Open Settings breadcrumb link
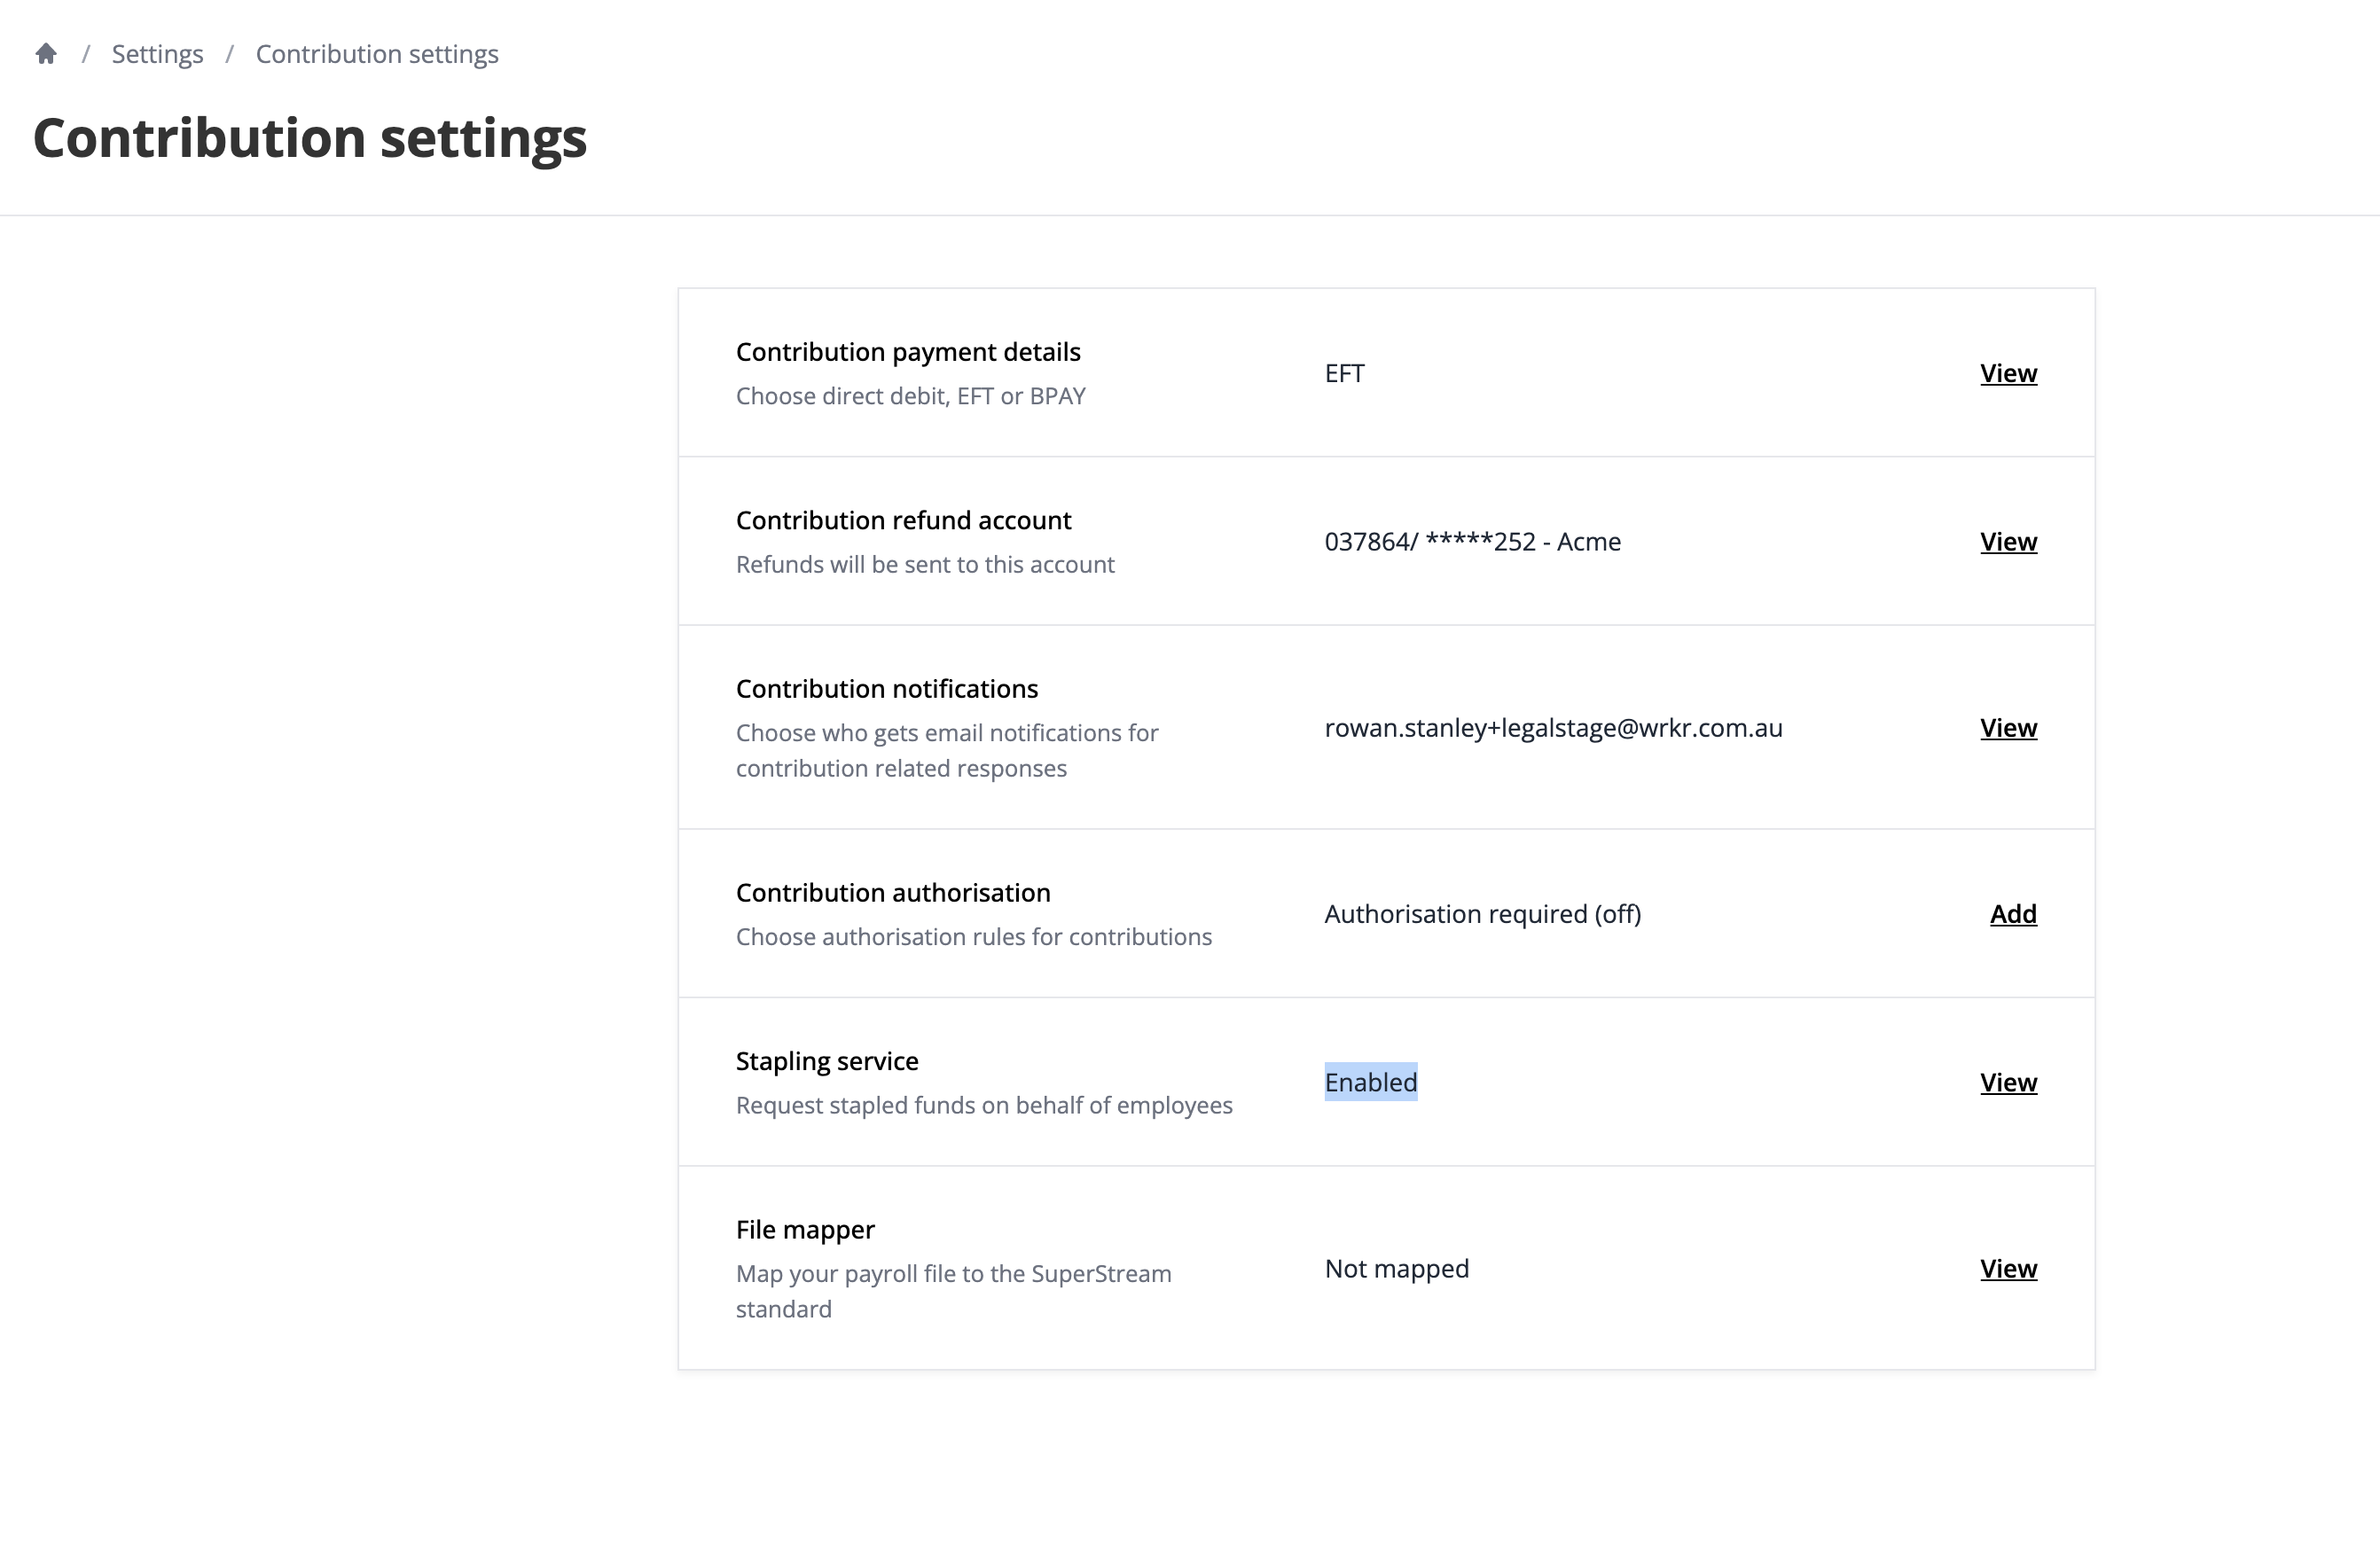Viewport: 2380px width, 1548px height. 157,54
